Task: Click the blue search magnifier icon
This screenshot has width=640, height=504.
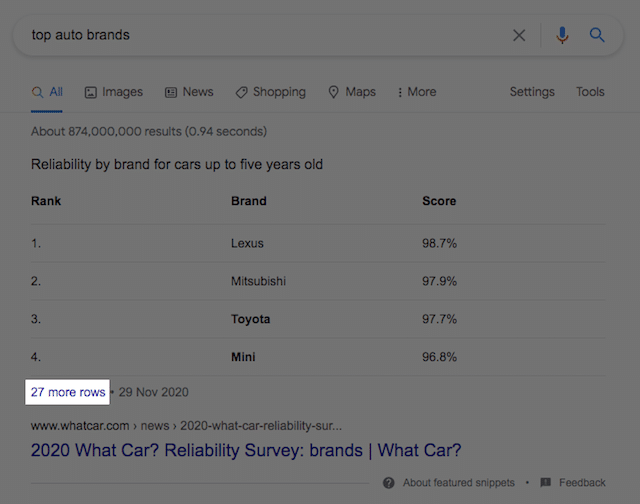Action: click(x=597, y=36)
